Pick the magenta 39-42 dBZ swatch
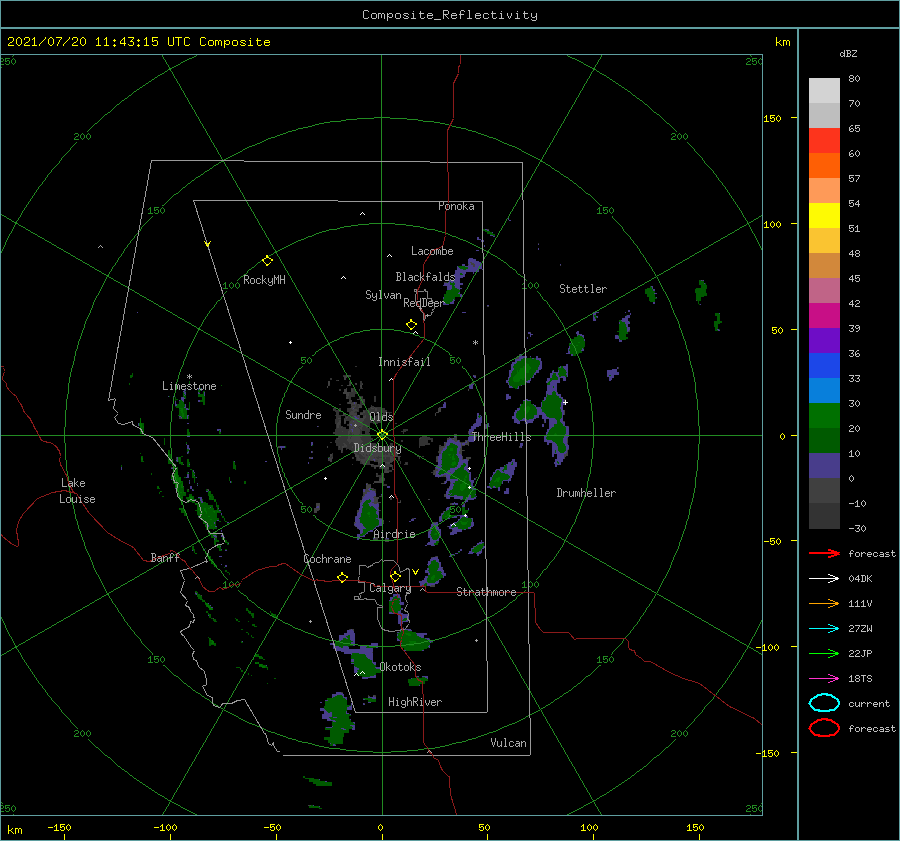900x841 pixels. (824, 316)
